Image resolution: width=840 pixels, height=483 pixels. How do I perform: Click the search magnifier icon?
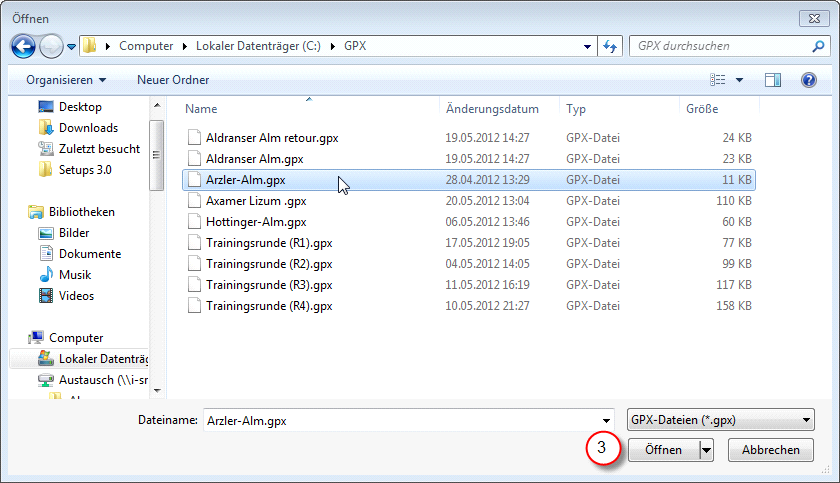tap(817, 46)
